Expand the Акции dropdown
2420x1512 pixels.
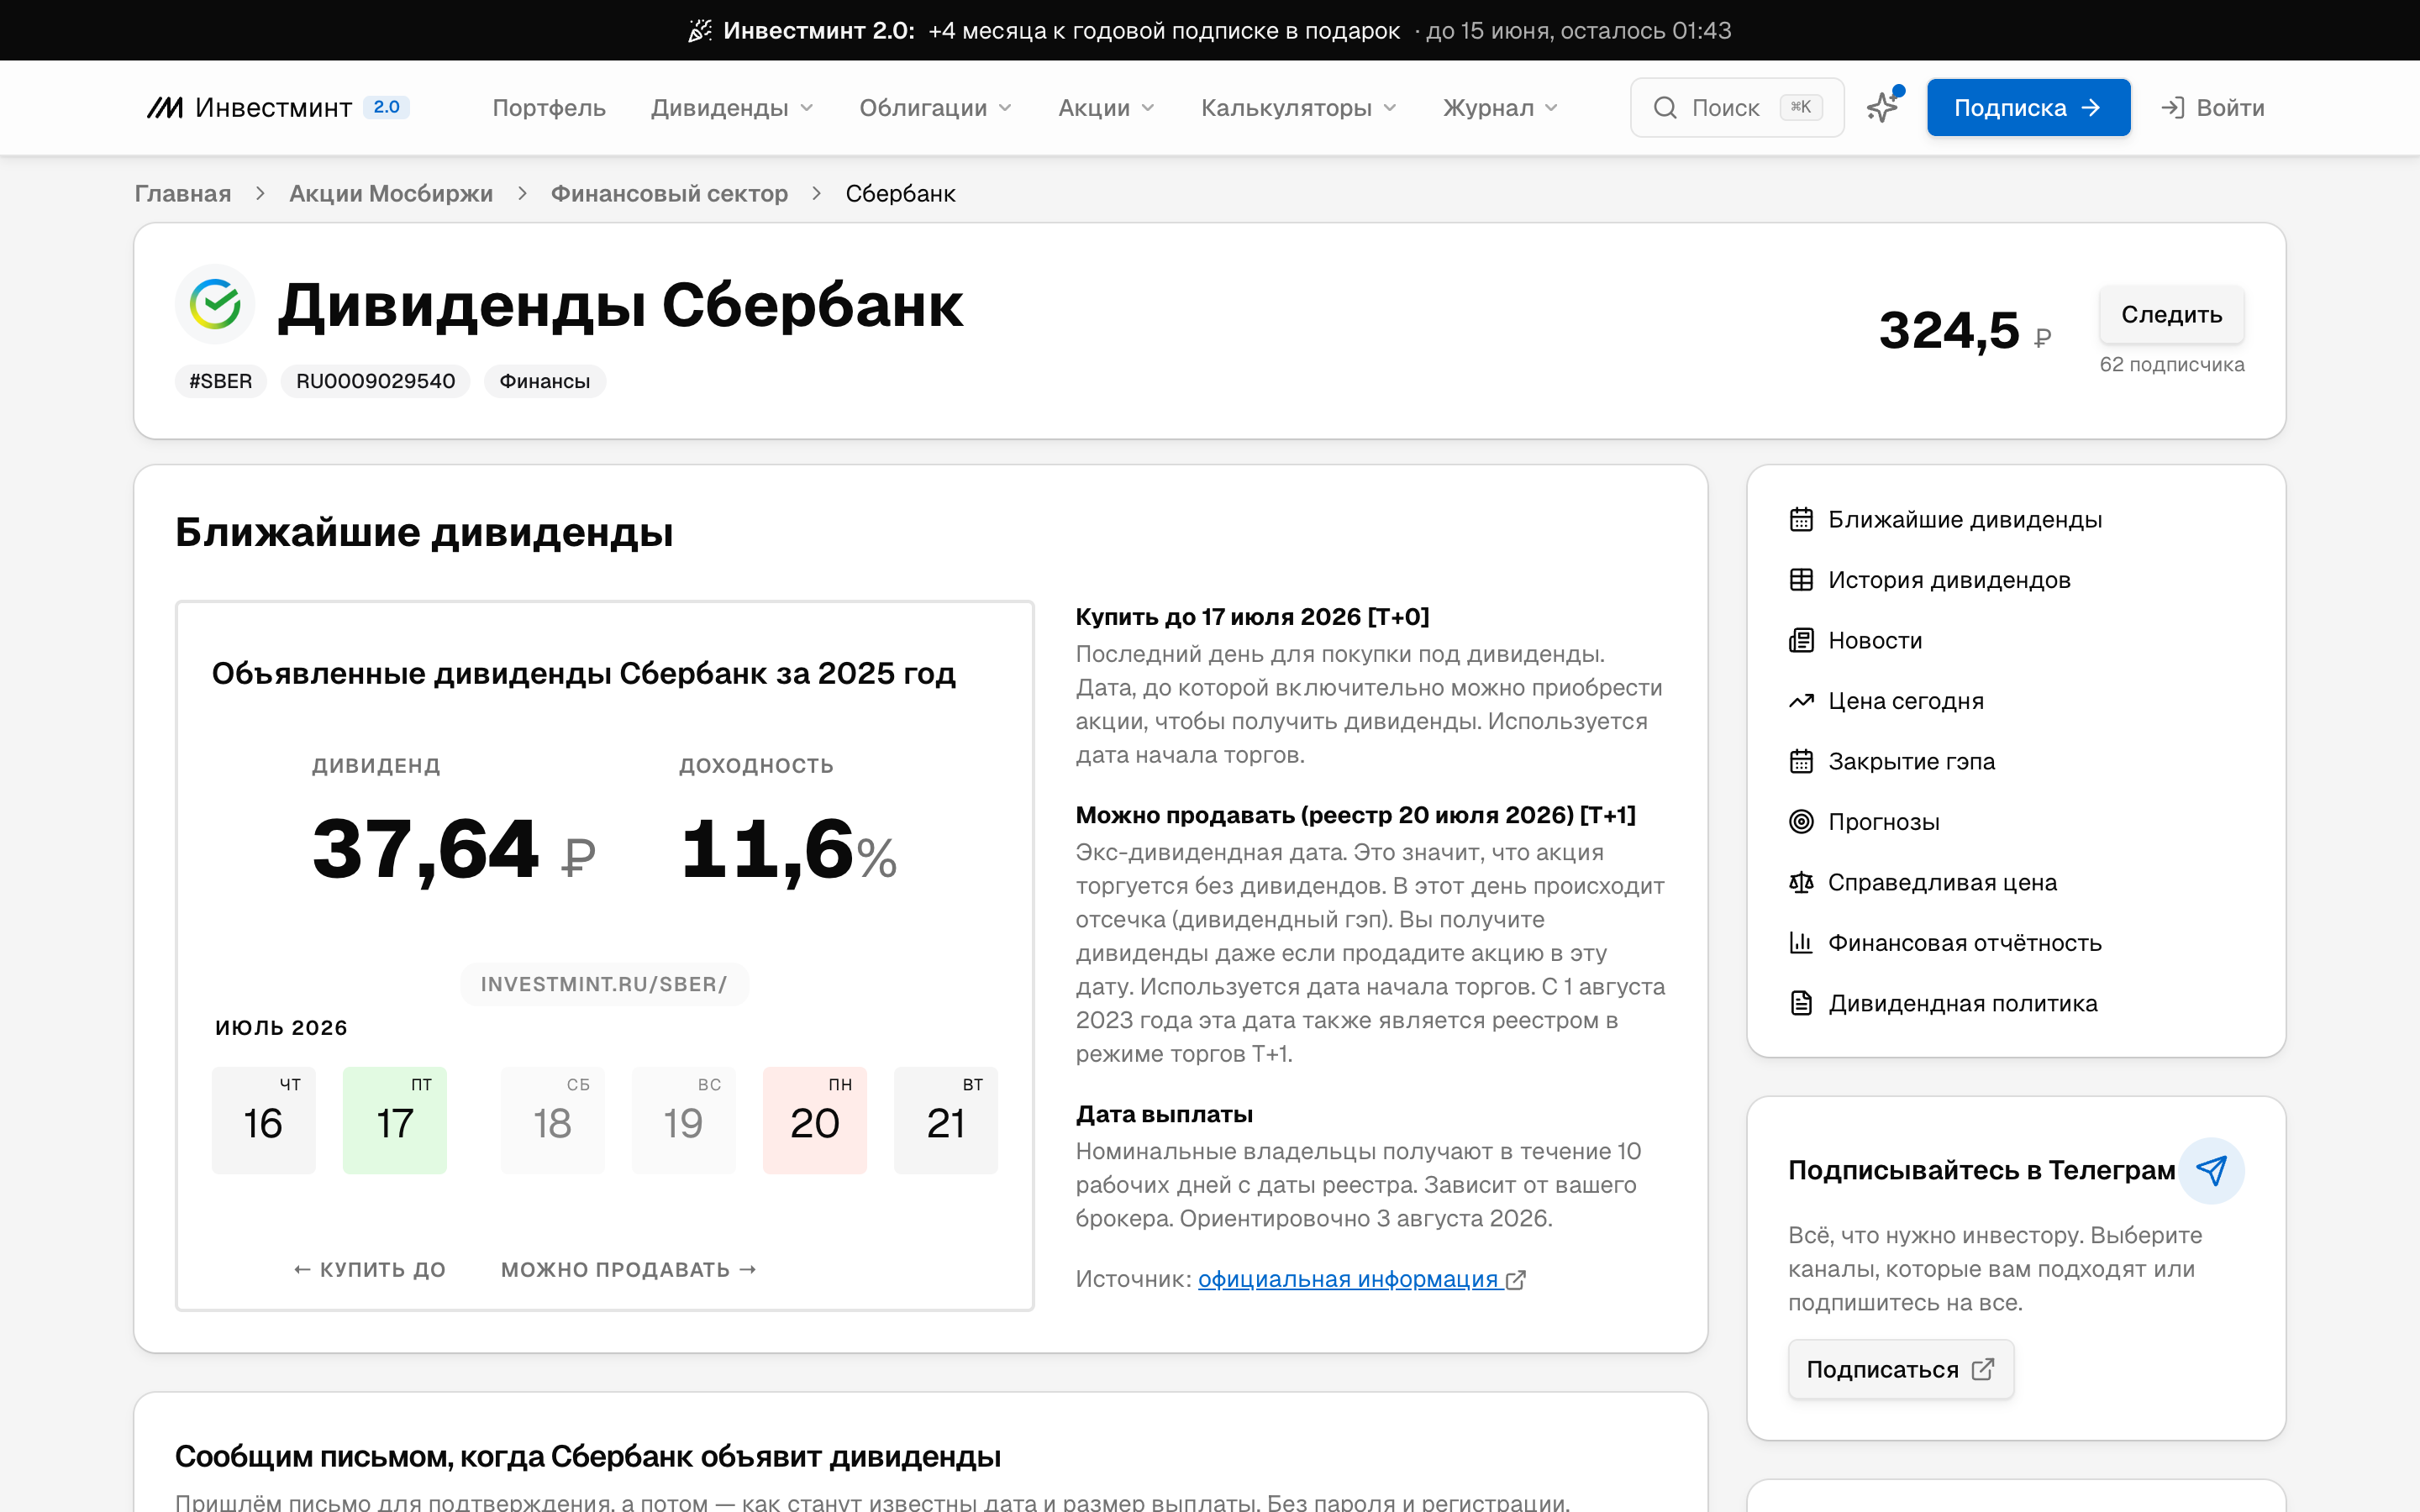[1106, 107]
